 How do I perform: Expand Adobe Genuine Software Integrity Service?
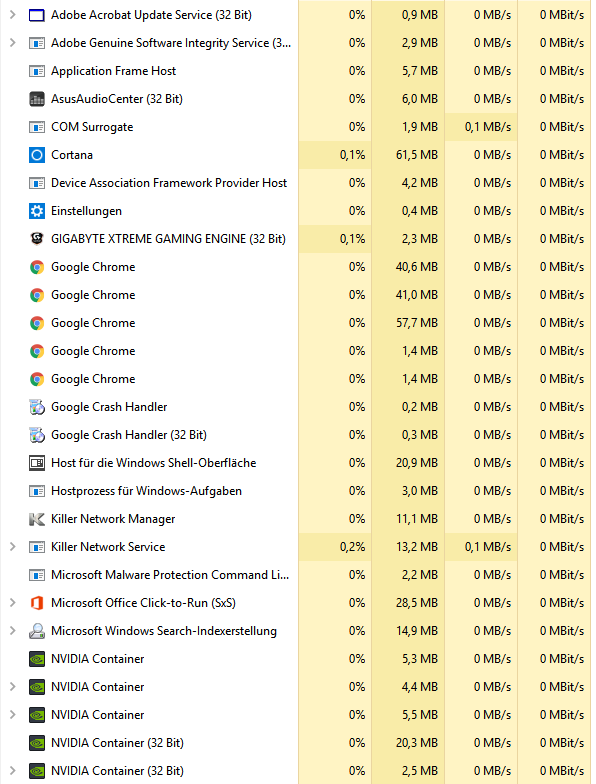click(12, 43)
